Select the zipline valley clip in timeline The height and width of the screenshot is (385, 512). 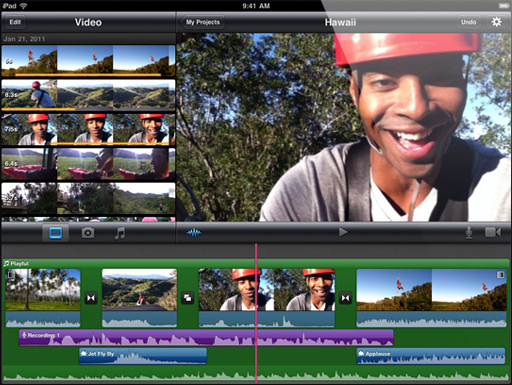point(139,298)
